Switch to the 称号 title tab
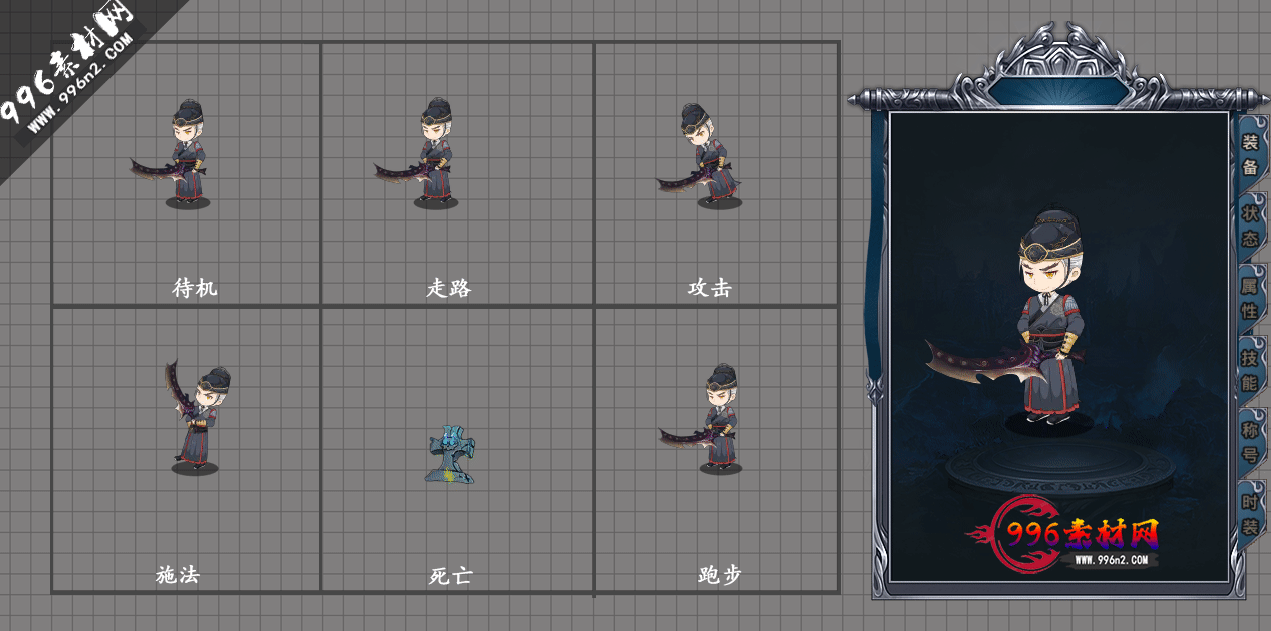Image resolution: width=1271 pixels, height=631 pixels. pos(1250,442)
